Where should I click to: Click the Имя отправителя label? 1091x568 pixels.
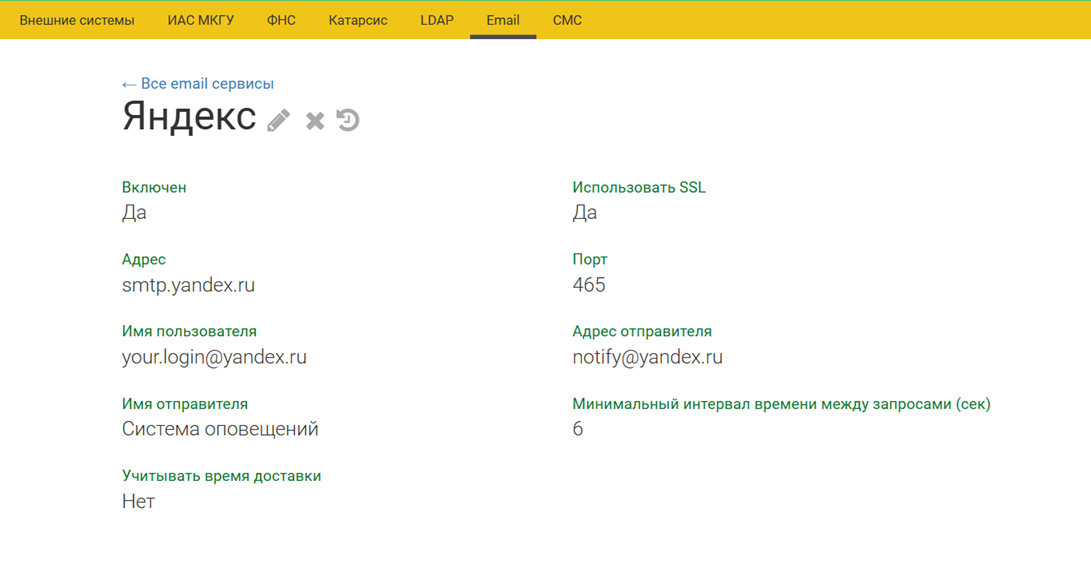(x=184, y=404)
